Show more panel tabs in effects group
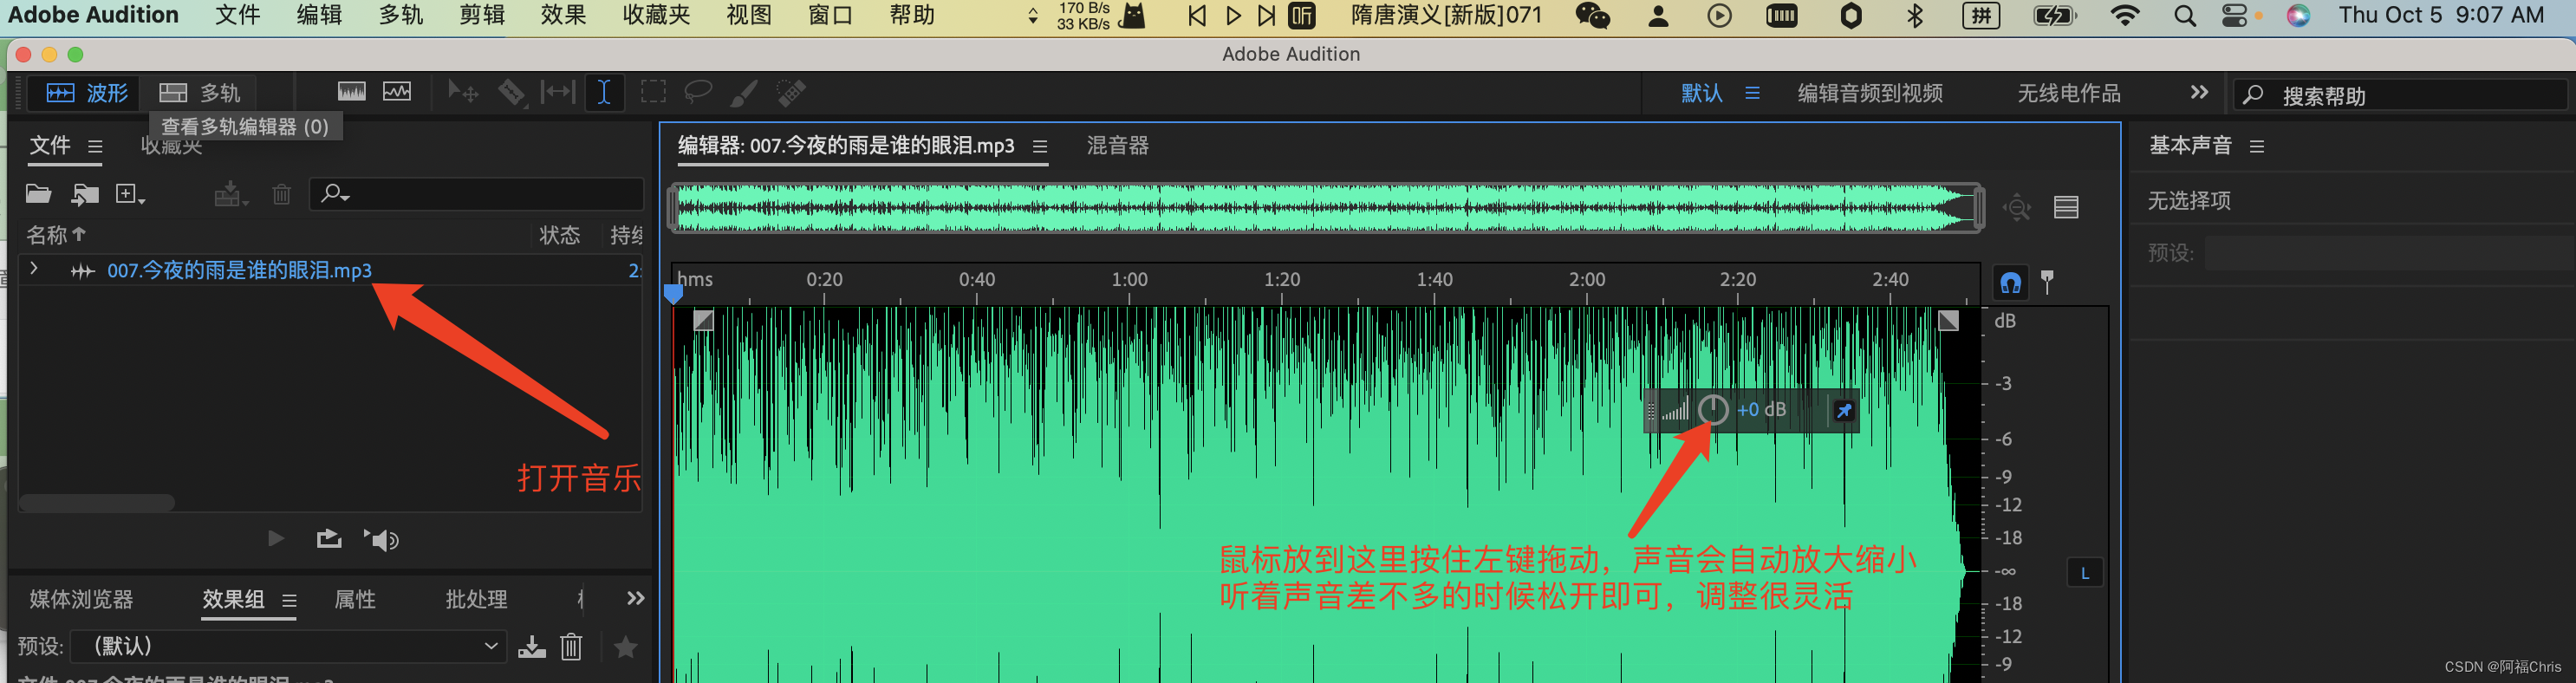The width and height of the screenshot is (2576, 683). pos(636,598)
